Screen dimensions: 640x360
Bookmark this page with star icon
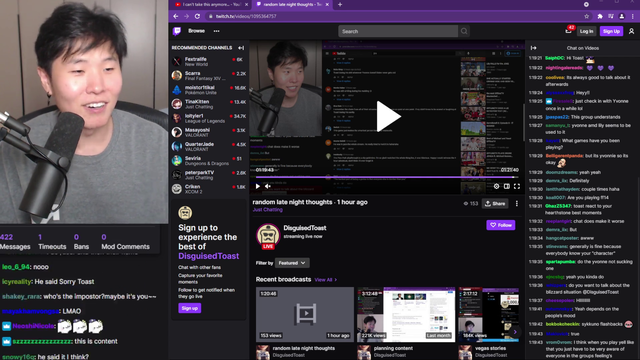pyautogui.click(x=587, y=16)
